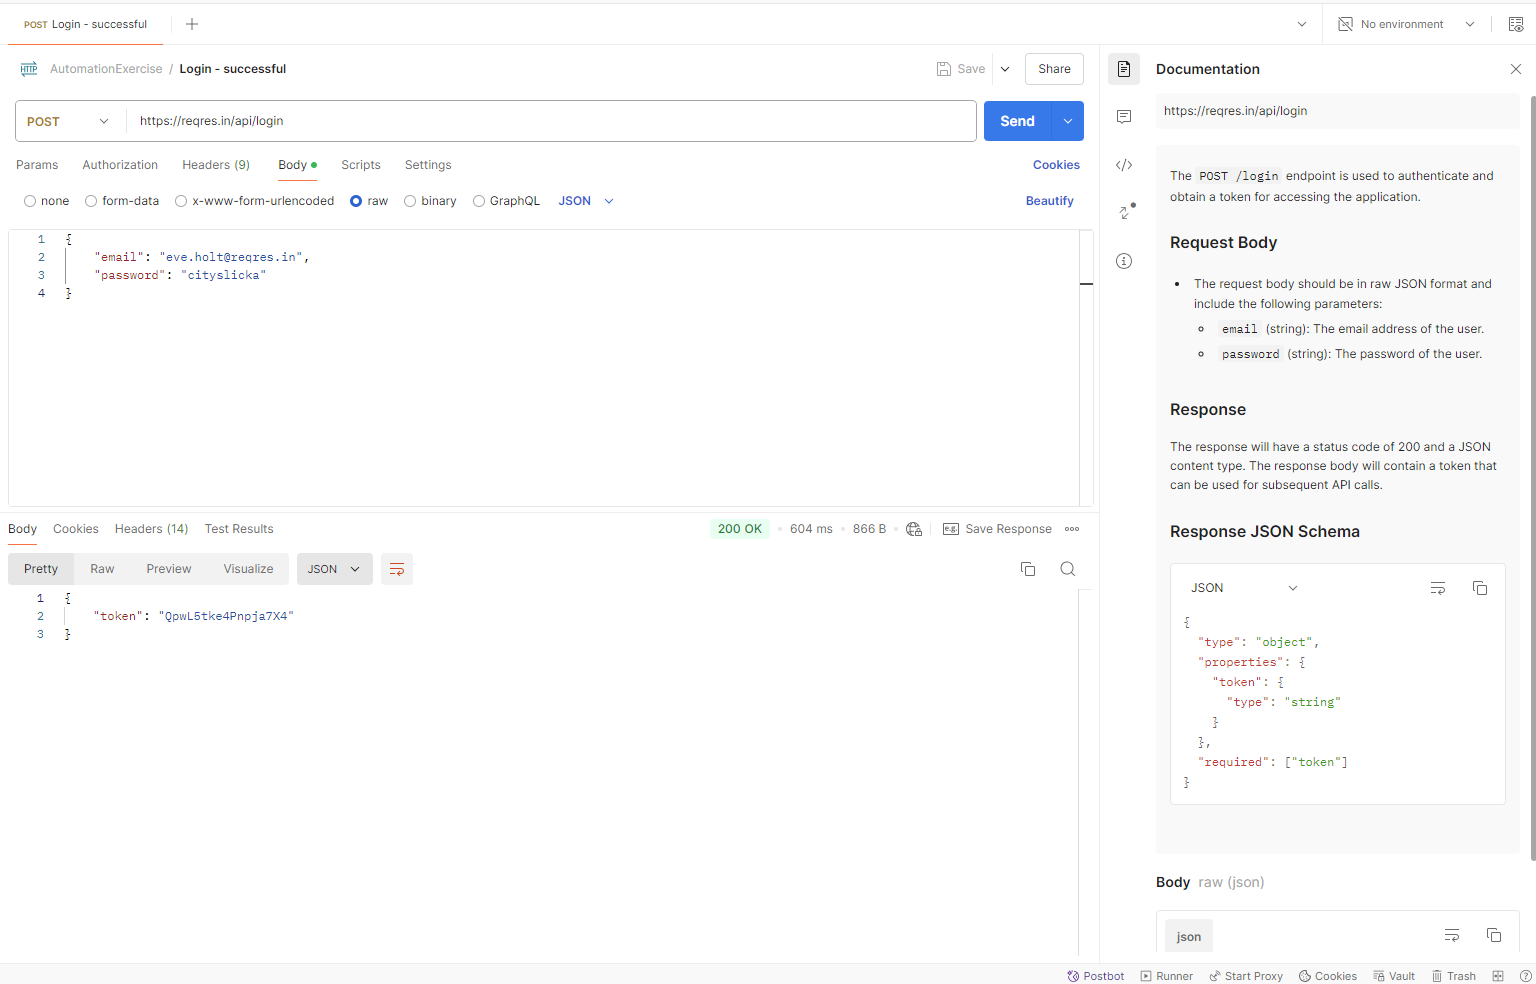
Task: Copy the Response JSON Schema
Action: tap(1480, 588)
